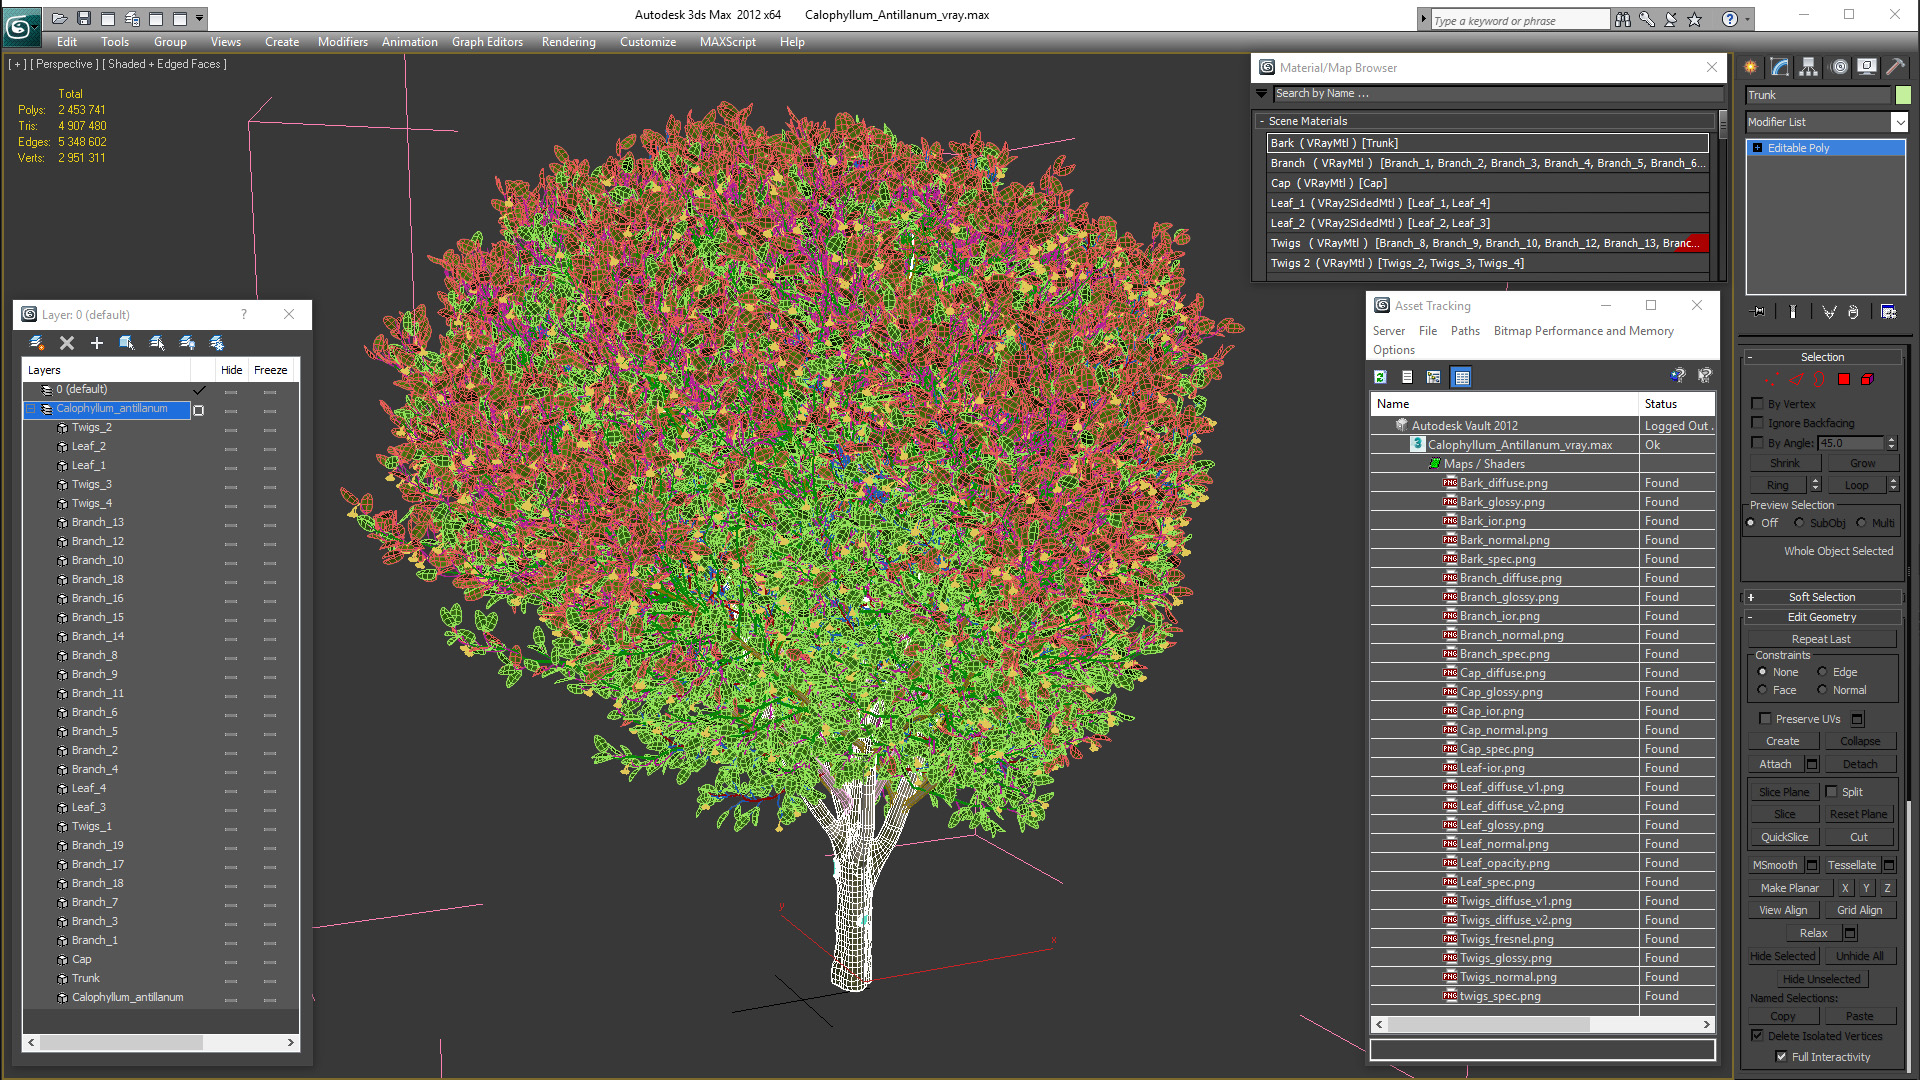Enable Ignore Backfacing checkbox
Image resolution: width=1920 pixels, height=1080 pixels.
pos(1757,423)
